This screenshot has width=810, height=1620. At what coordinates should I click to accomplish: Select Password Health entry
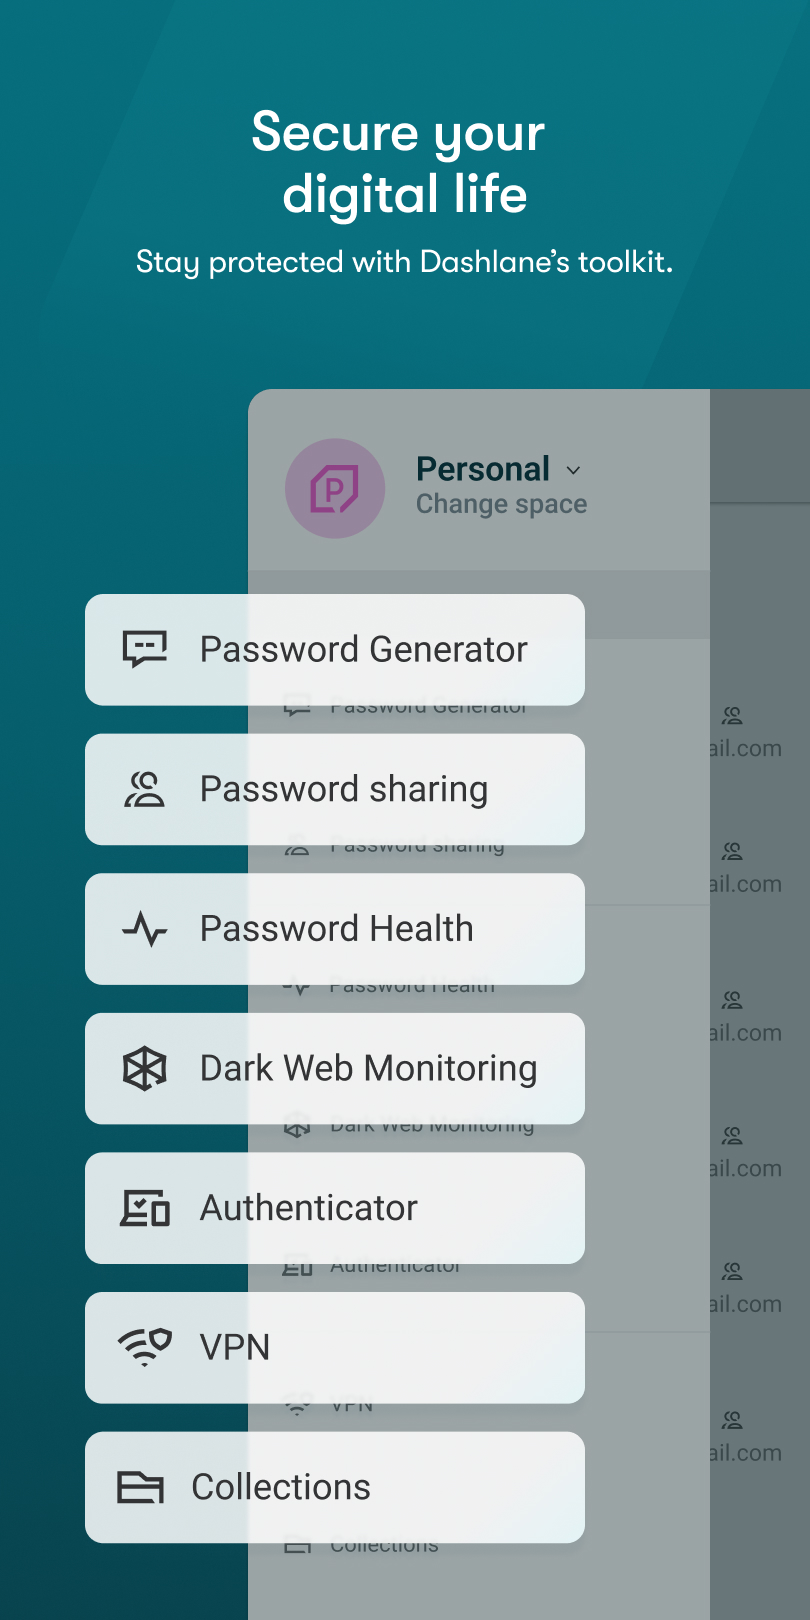335,929
